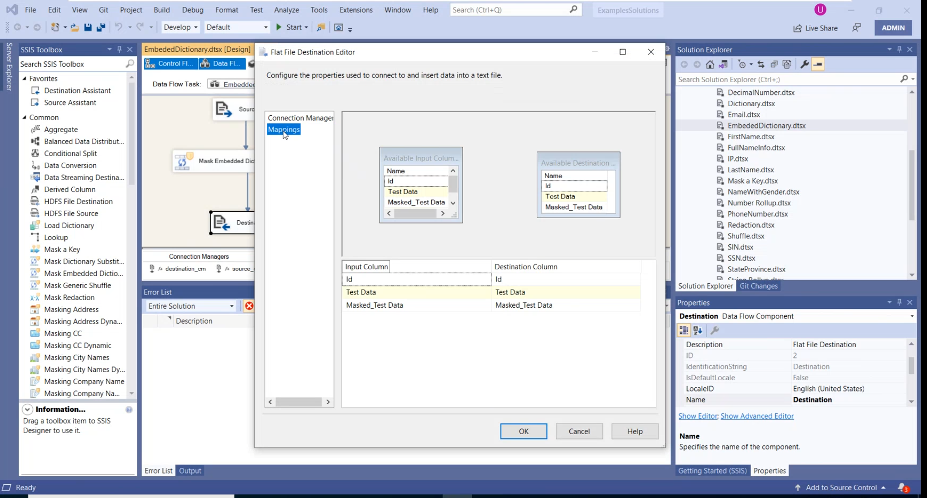This screenshot has width=927, height=498.
Task: Switch to the Git Changes tab
Action: [x=759, y=286]
